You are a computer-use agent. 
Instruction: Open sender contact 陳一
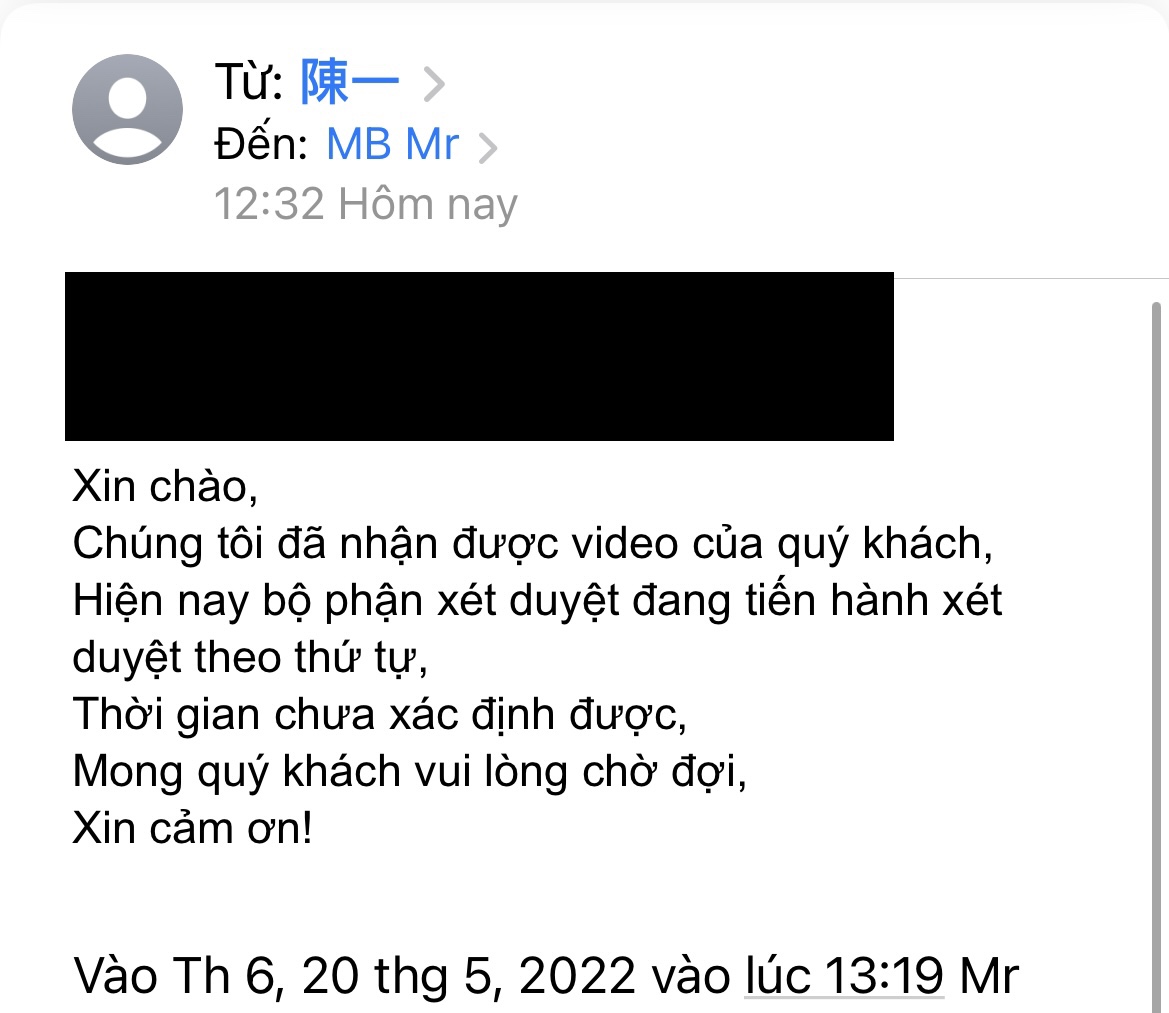[x=350, y=81]
